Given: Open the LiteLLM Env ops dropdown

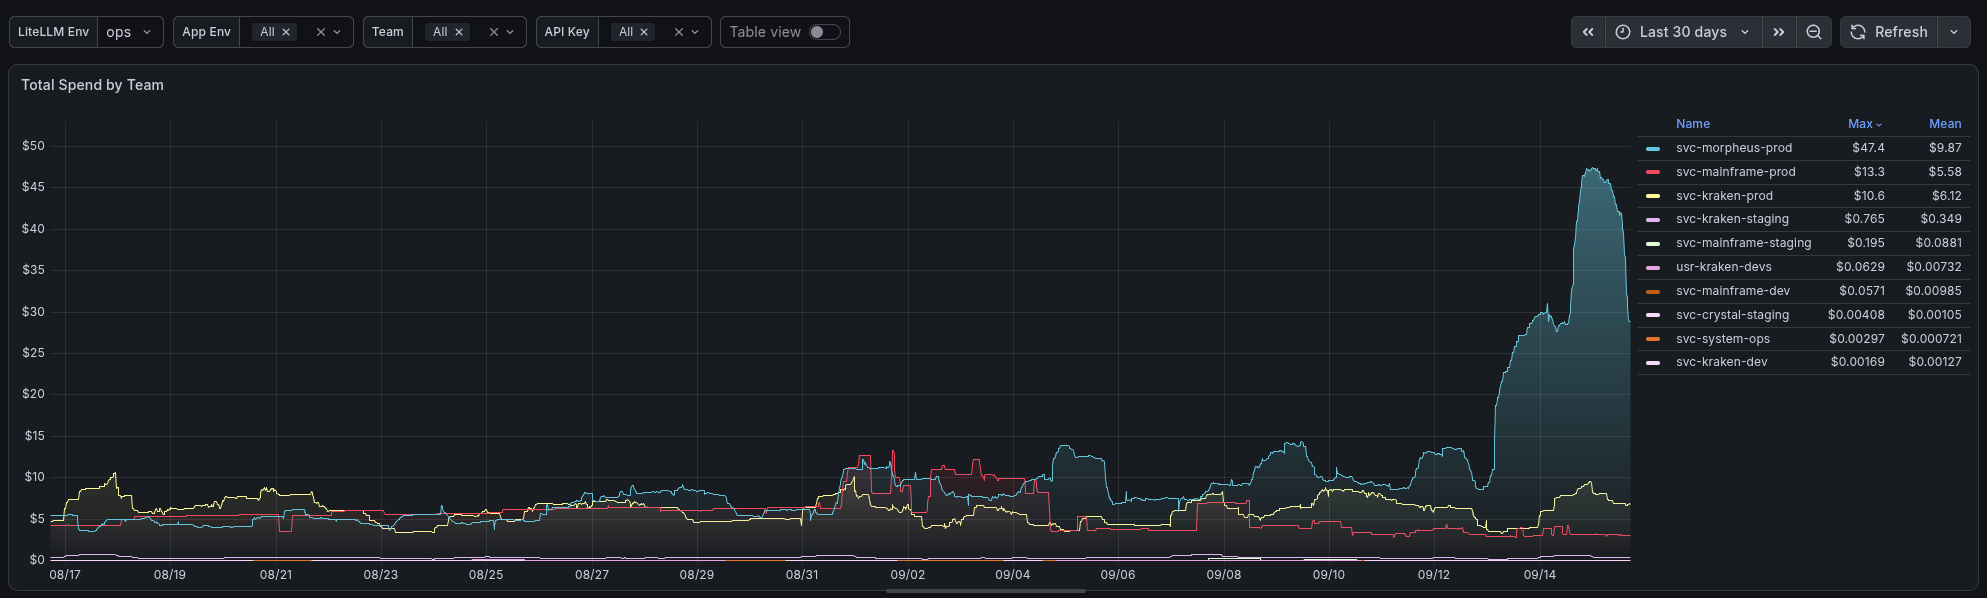Looking at the screenshot, I should (131, 32).
